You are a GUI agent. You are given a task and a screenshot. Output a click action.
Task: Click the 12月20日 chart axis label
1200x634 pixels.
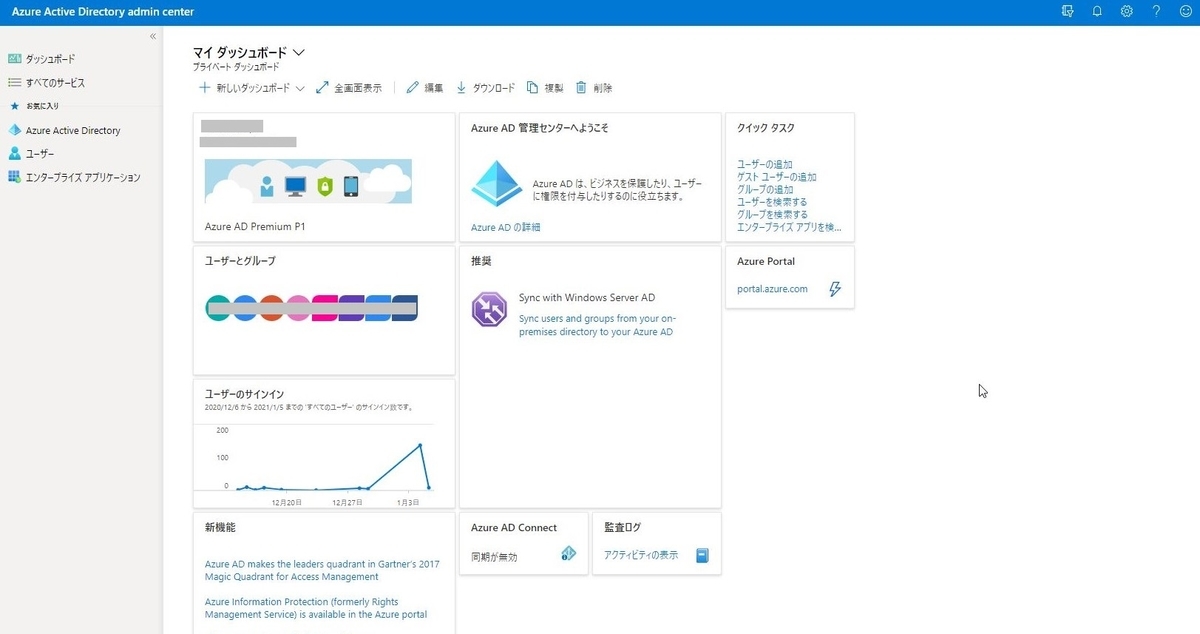click(287, 503)
